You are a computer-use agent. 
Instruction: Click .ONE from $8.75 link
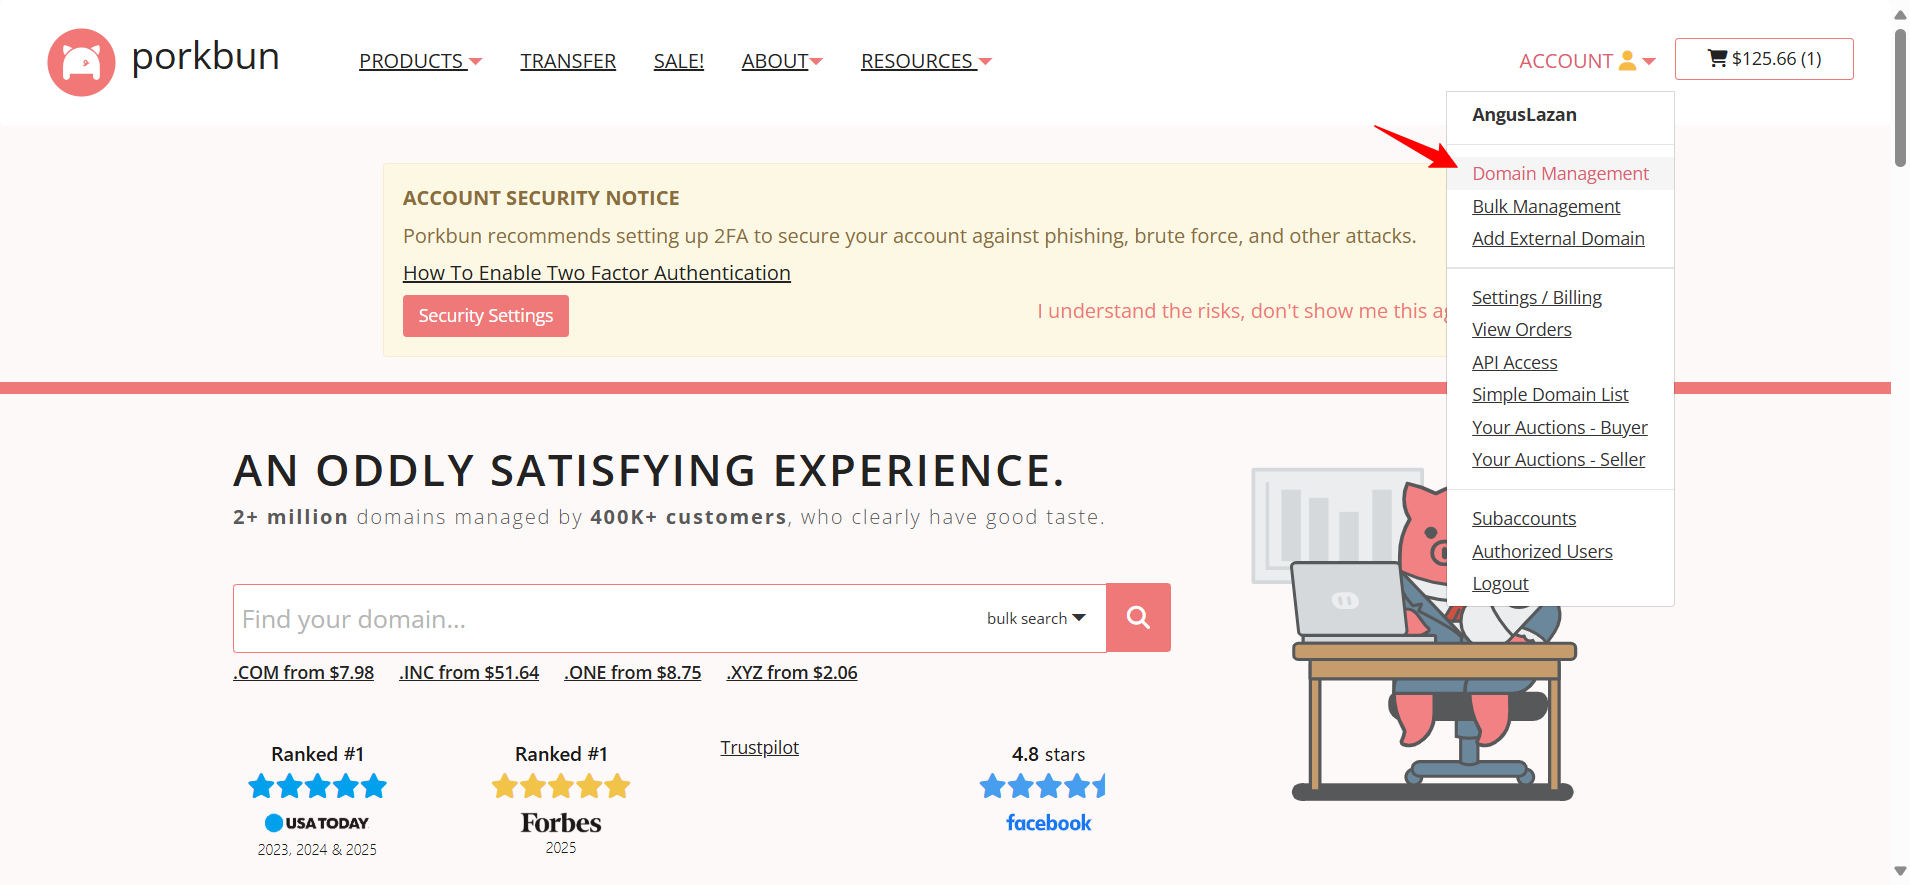(633, 672)
